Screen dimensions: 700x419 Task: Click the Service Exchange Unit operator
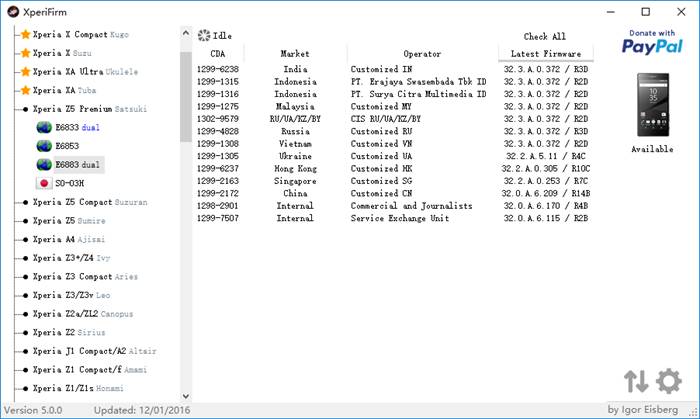click(x=400, y=219)
